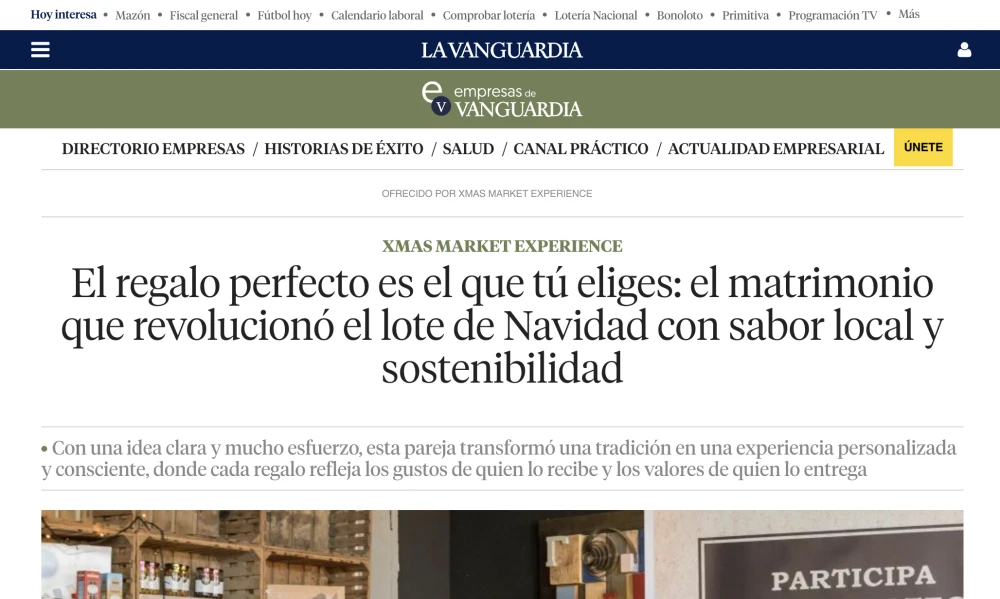Follow the Mazón trending link
This screenshot has height=599, width=1000.
[x=133, y=15]
